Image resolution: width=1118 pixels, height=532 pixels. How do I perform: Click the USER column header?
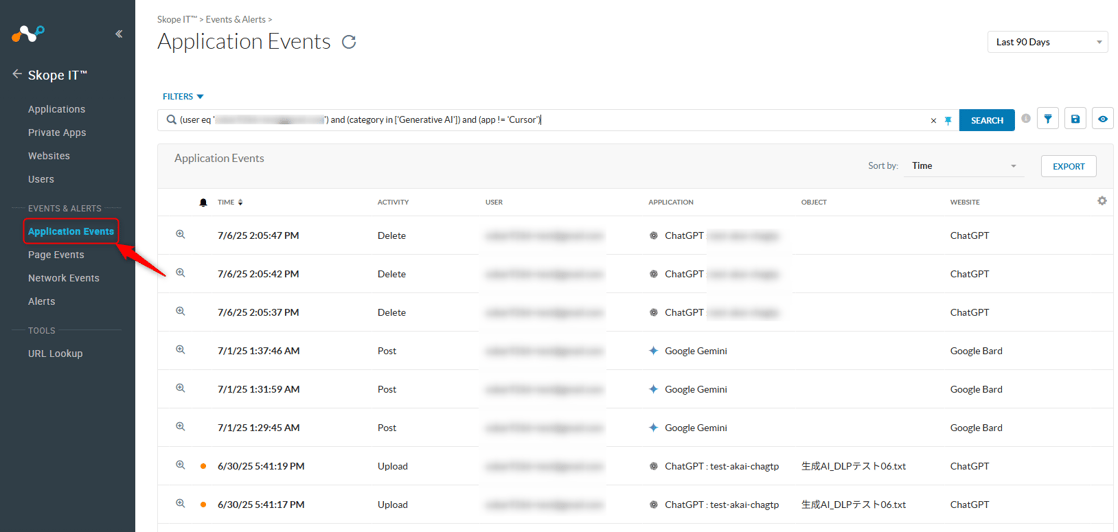(x=494, y=203)
